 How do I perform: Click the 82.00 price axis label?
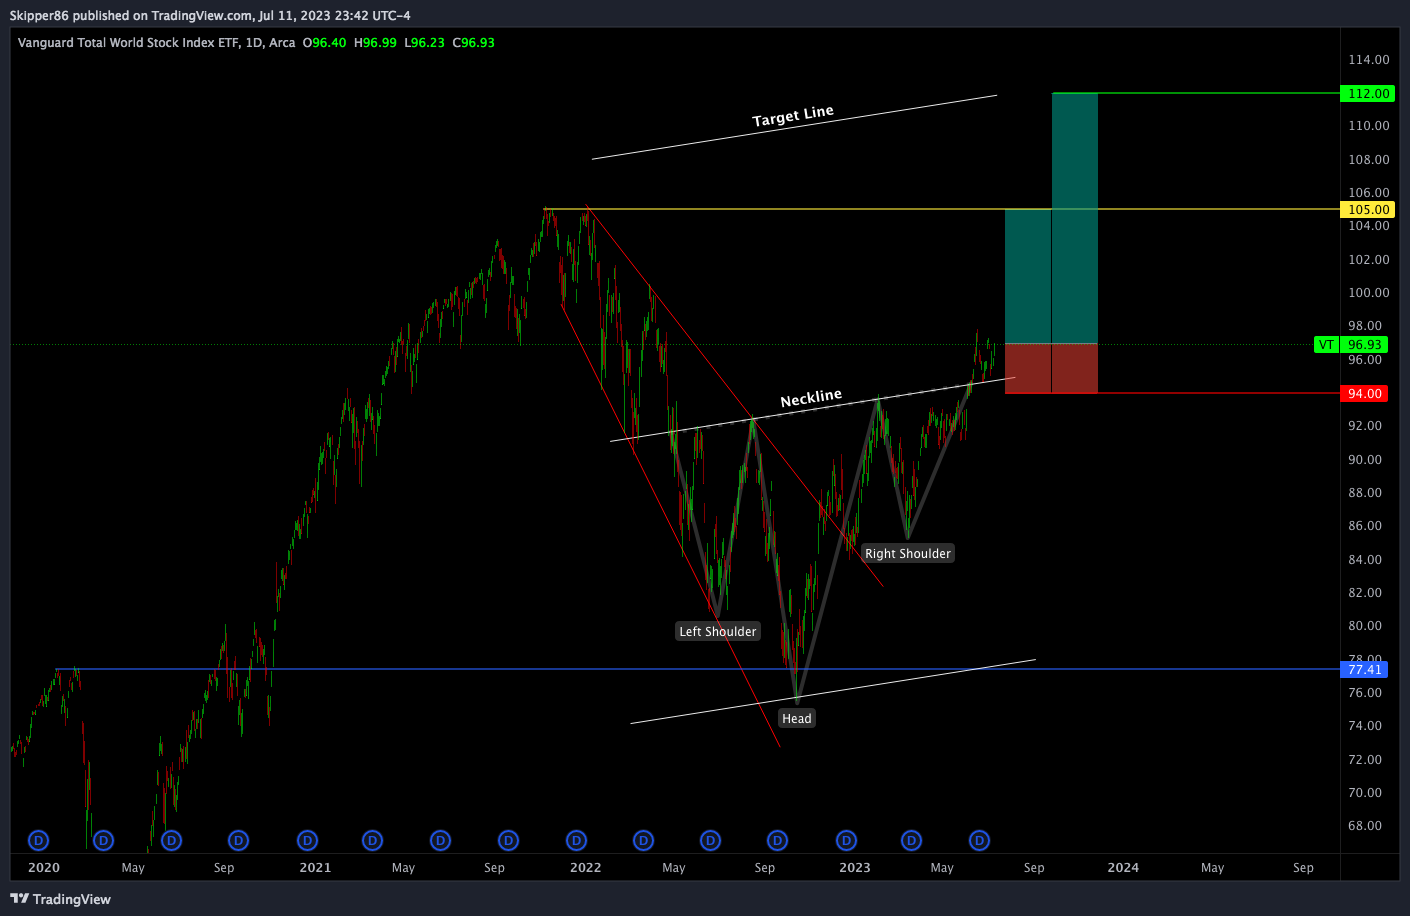(x=1365, y=592)
